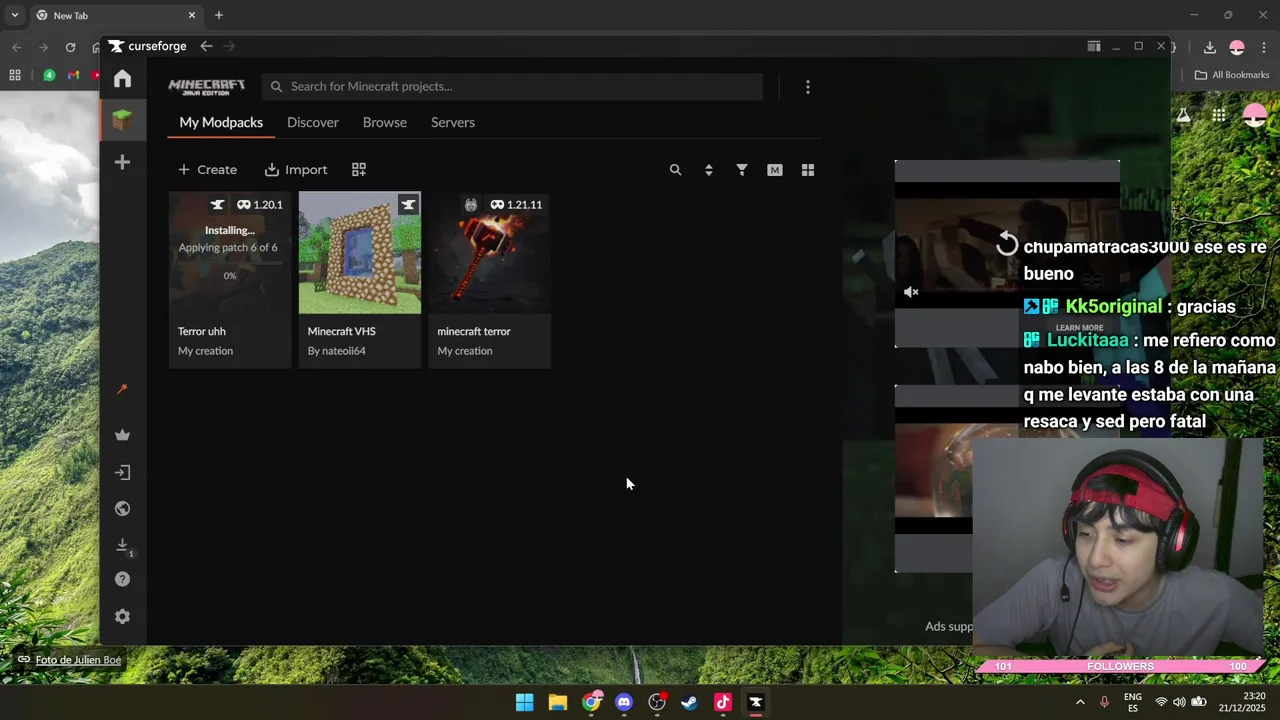Open the WhatsApp bookmark in Chrome
This screenshot has height=720, width=1280.
pos(49,75)
